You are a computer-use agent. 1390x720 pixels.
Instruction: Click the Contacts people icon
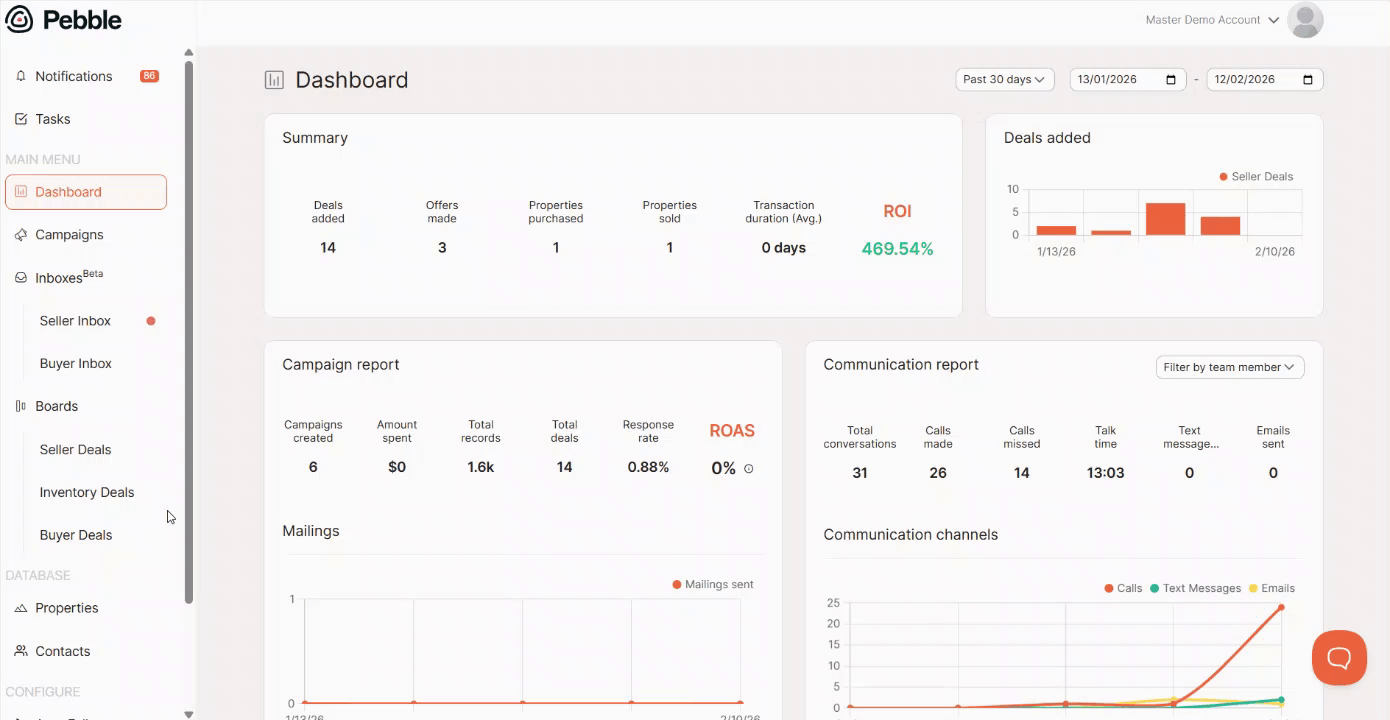[21, 651]
